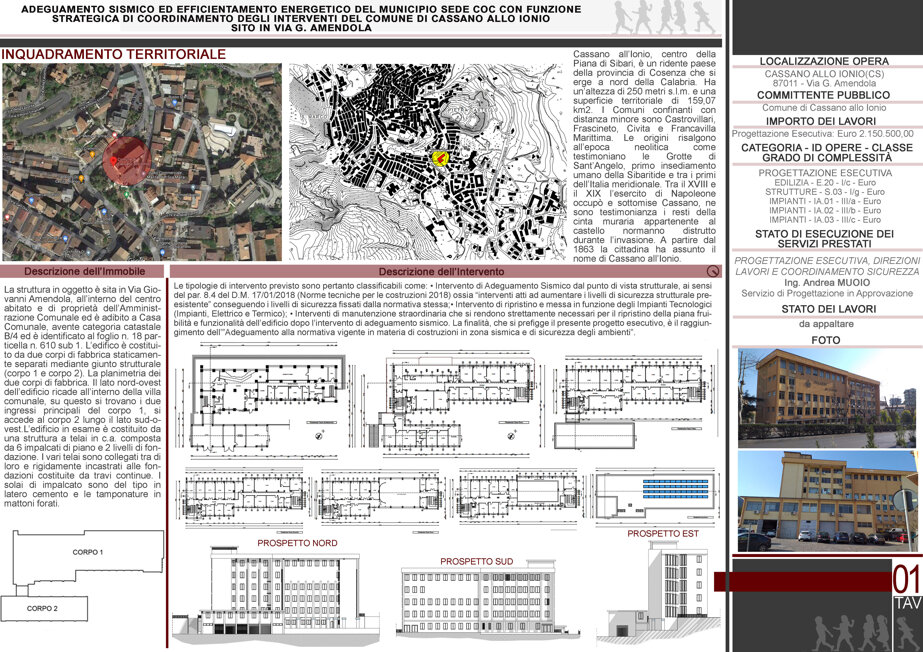Open the top building photo under FOTO
This screenshot has height=652, width=923.
[827, 397]
